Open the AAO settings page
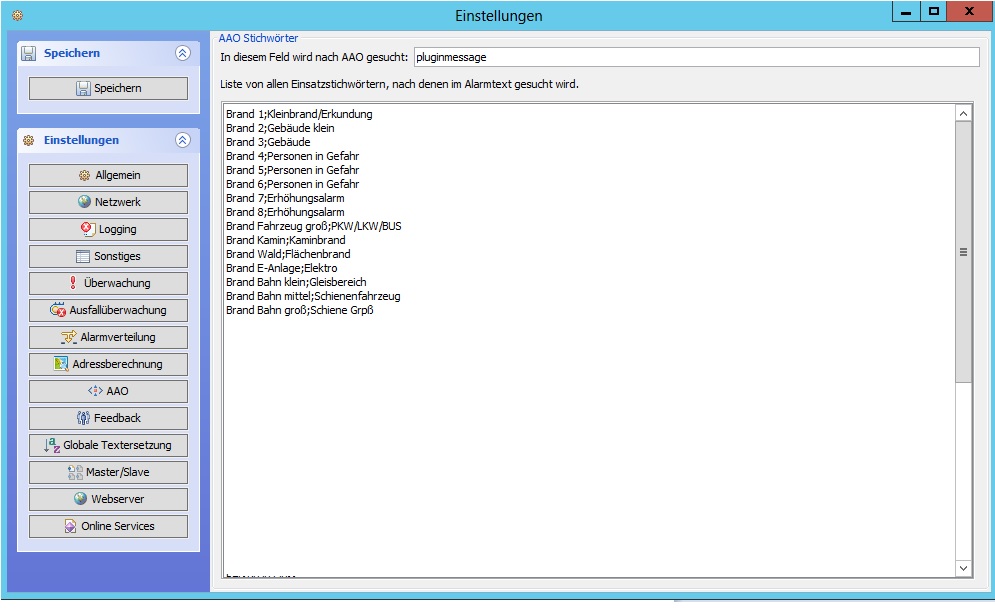The width and height of the screenshot is (995, 614). (108, 391)
